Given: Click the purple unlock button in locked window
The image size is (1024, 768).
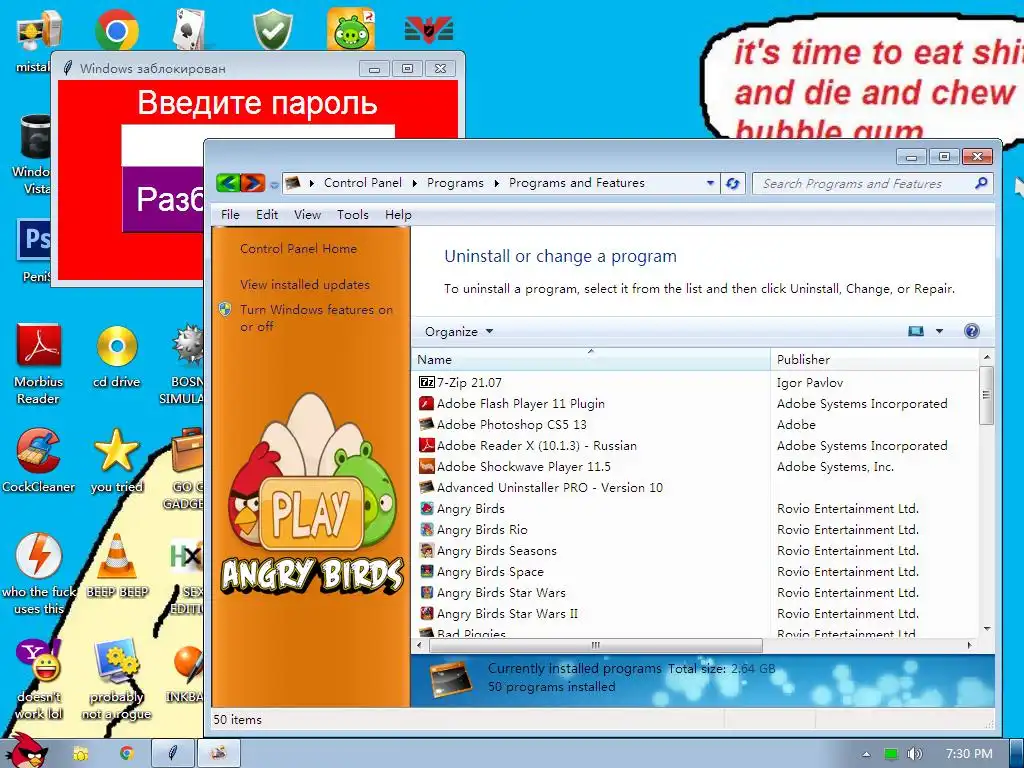Looking at the screenshot, I should tap(163, 199).
